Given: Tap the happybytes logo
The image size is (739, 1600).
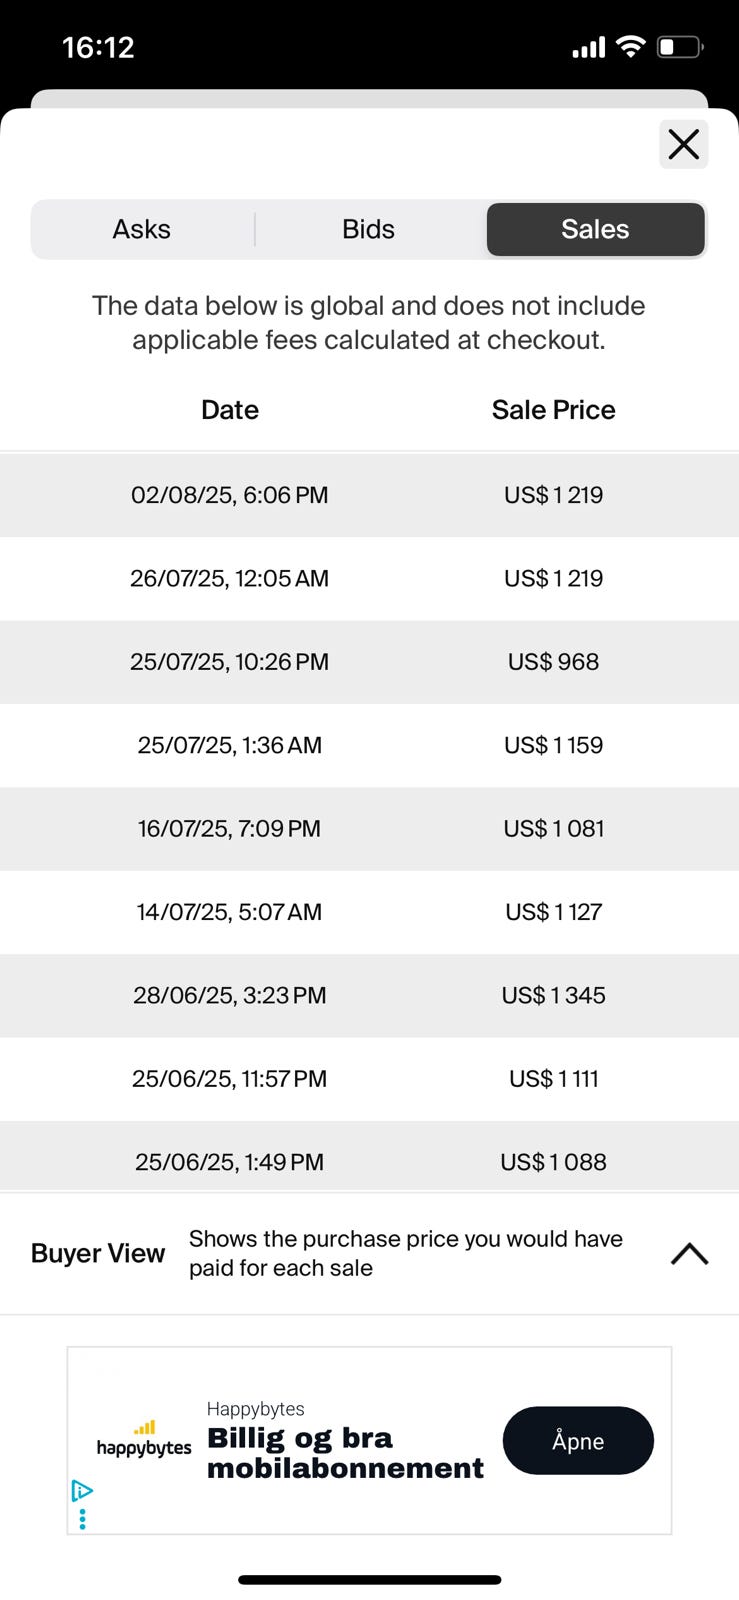Looking at the screenshot, I should 144,1440.
